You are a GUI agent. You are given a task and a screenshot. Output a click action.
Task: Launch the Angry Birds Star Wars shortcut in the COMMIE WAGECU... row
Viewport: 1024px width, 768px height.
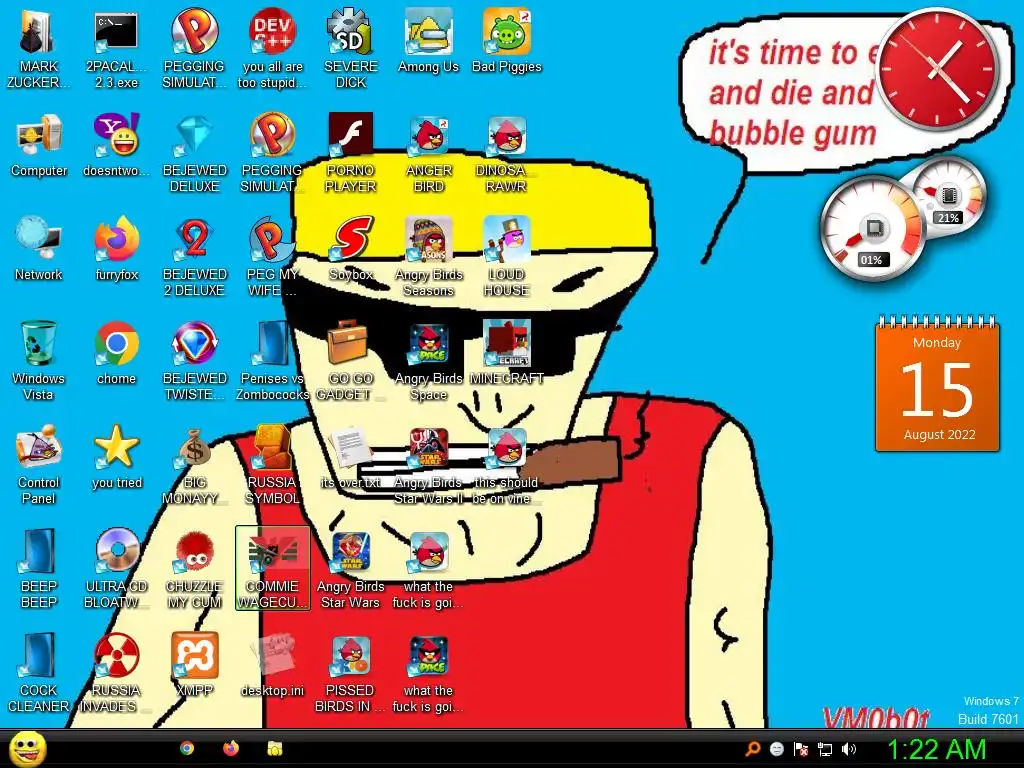351,568
